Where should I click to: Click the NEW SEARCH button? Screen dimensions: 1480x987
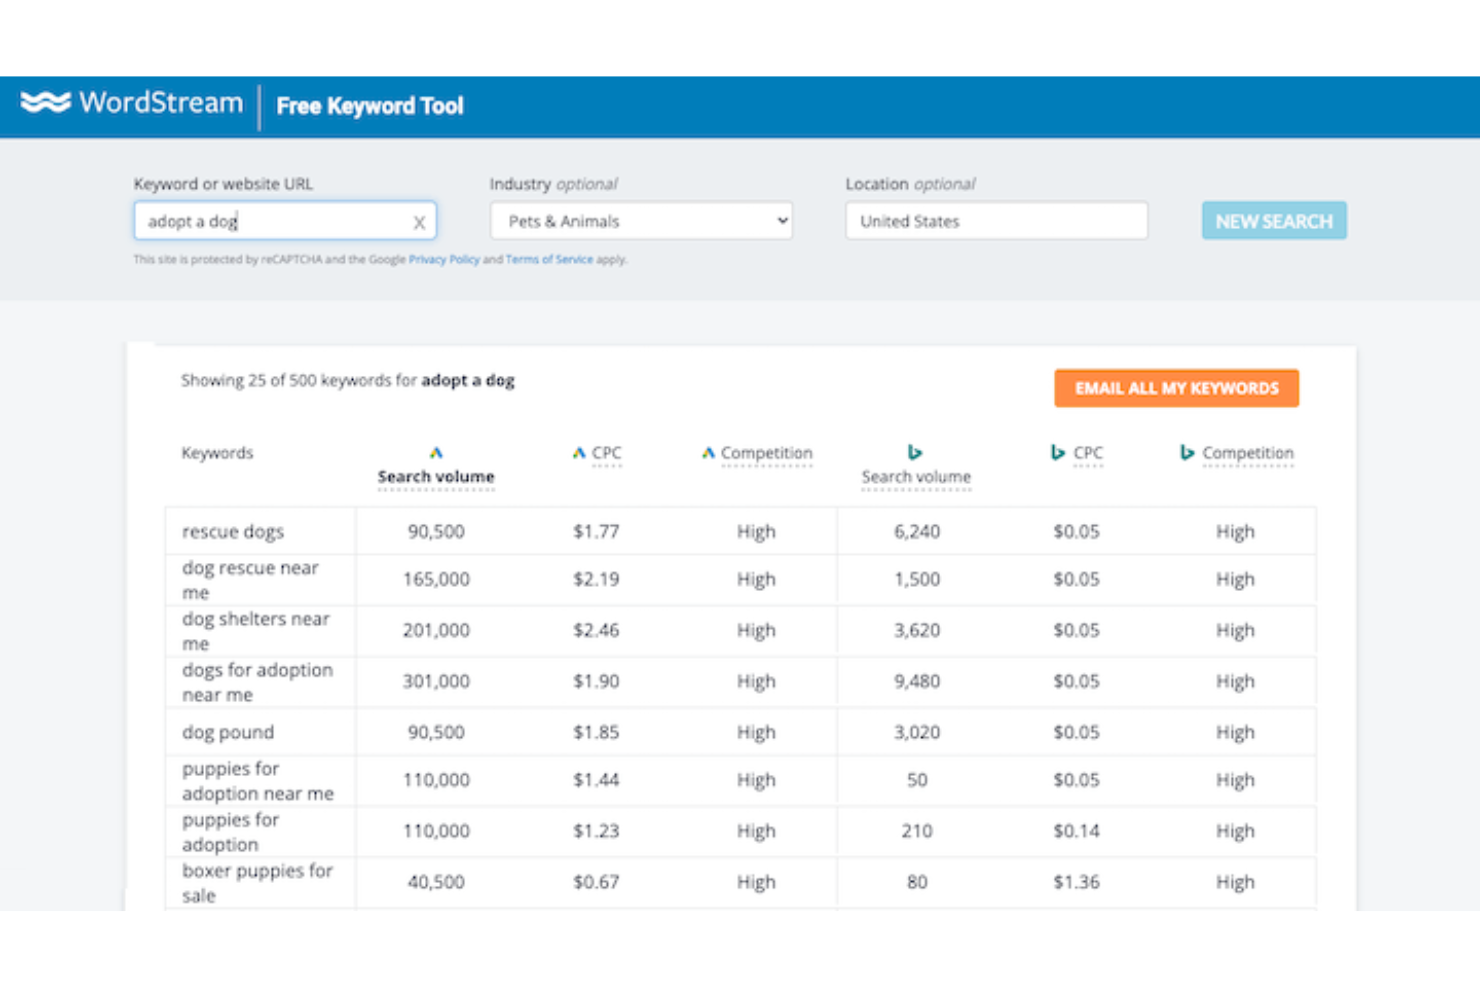[1273, 220]
